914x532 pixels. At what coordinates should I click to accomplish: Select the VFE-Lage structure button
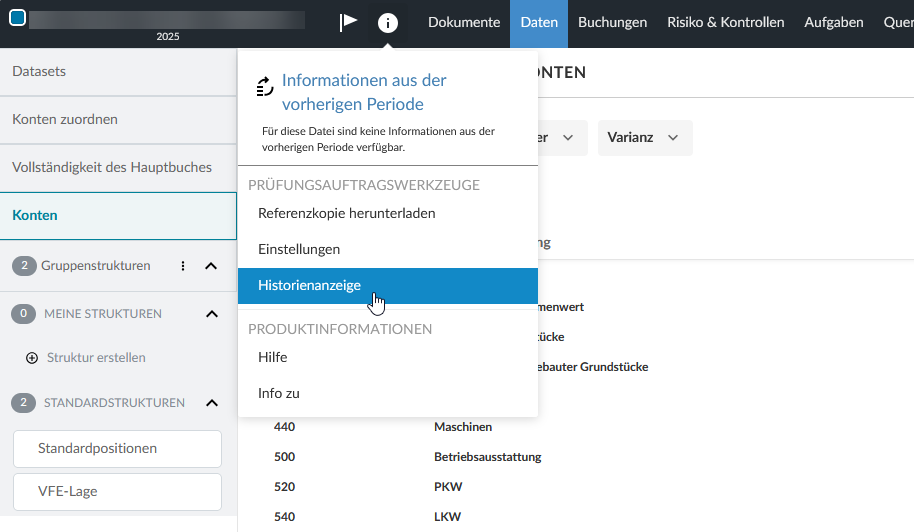click(x=117, y=492)
